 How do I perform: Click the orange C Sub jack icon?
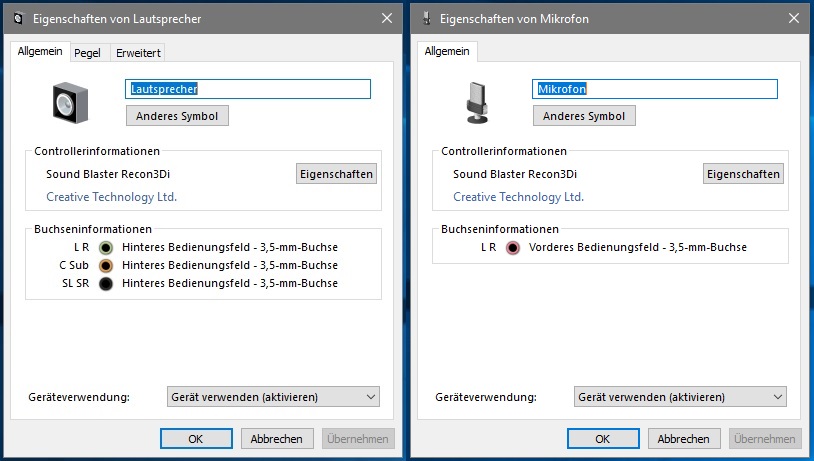coord(106,266)
